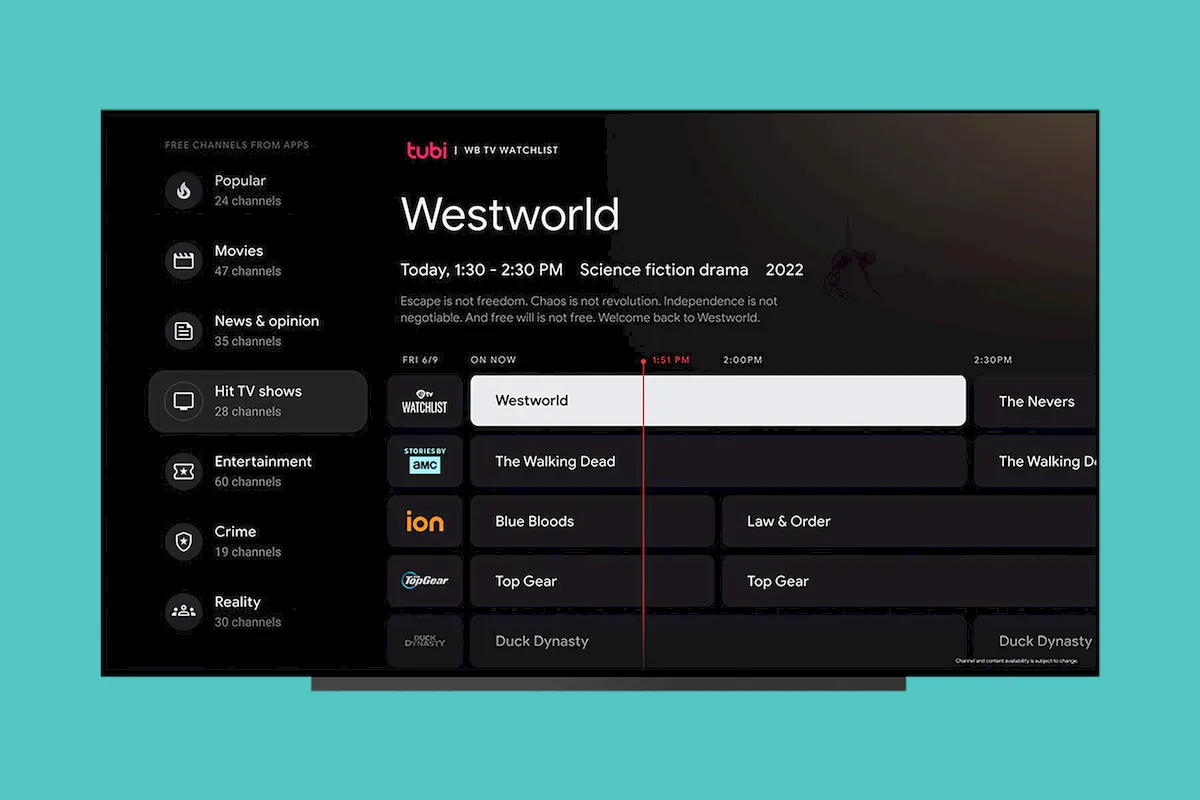Viewport: 1200px width, 800px height.
Task: Select the Movies clapperboard icon
Action: tap(184, 260)
